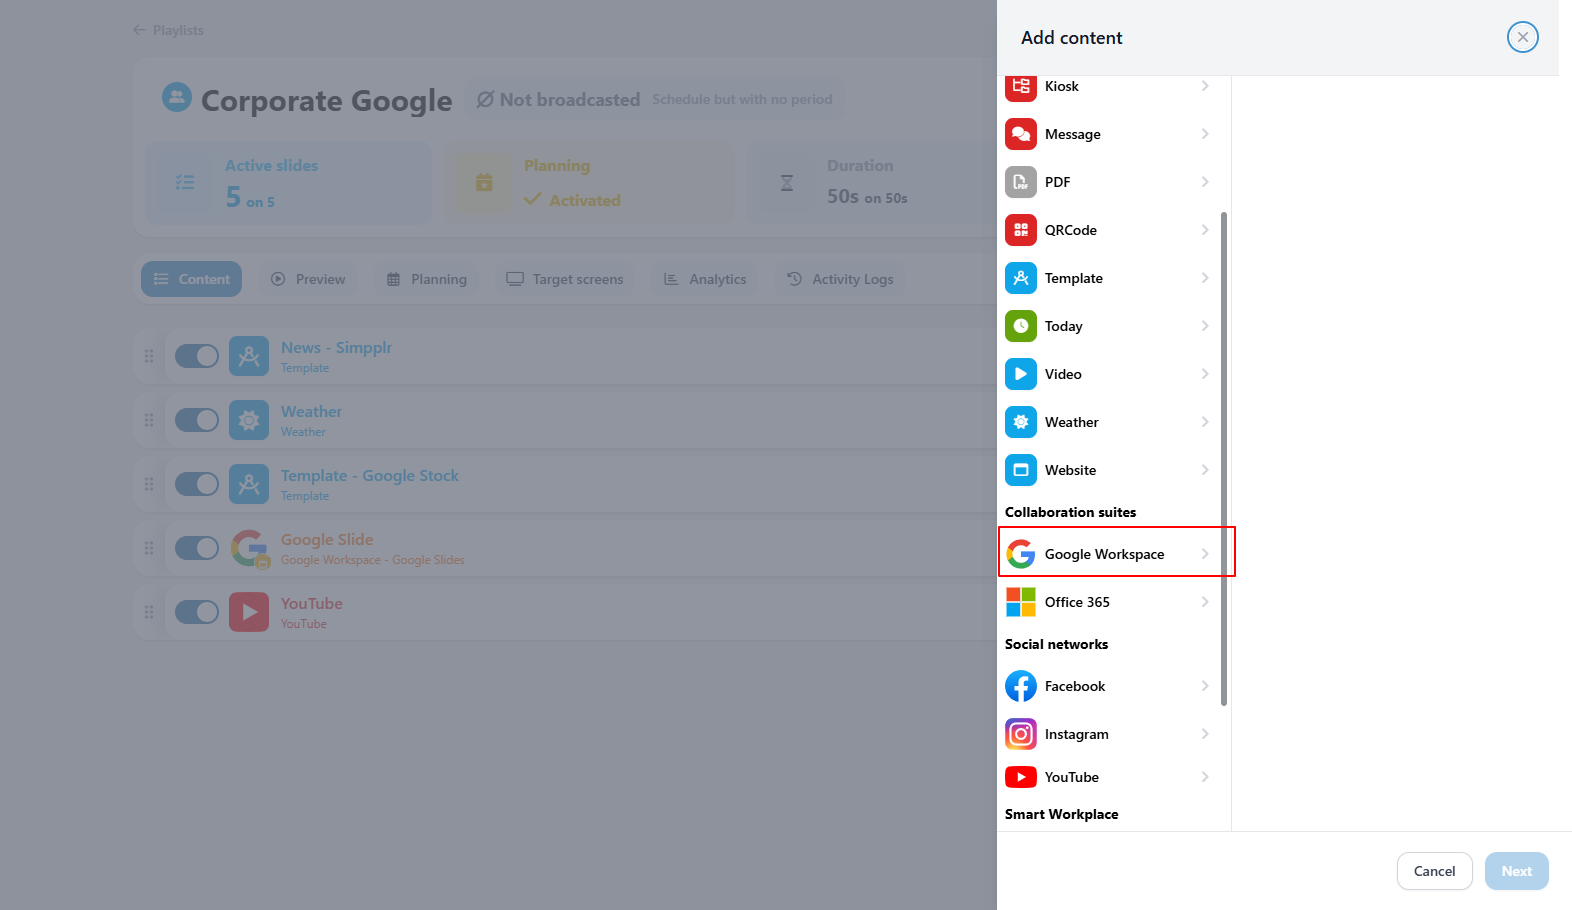
Task: Click the Weather chevron in Add content
Action: pos(1205,422)
